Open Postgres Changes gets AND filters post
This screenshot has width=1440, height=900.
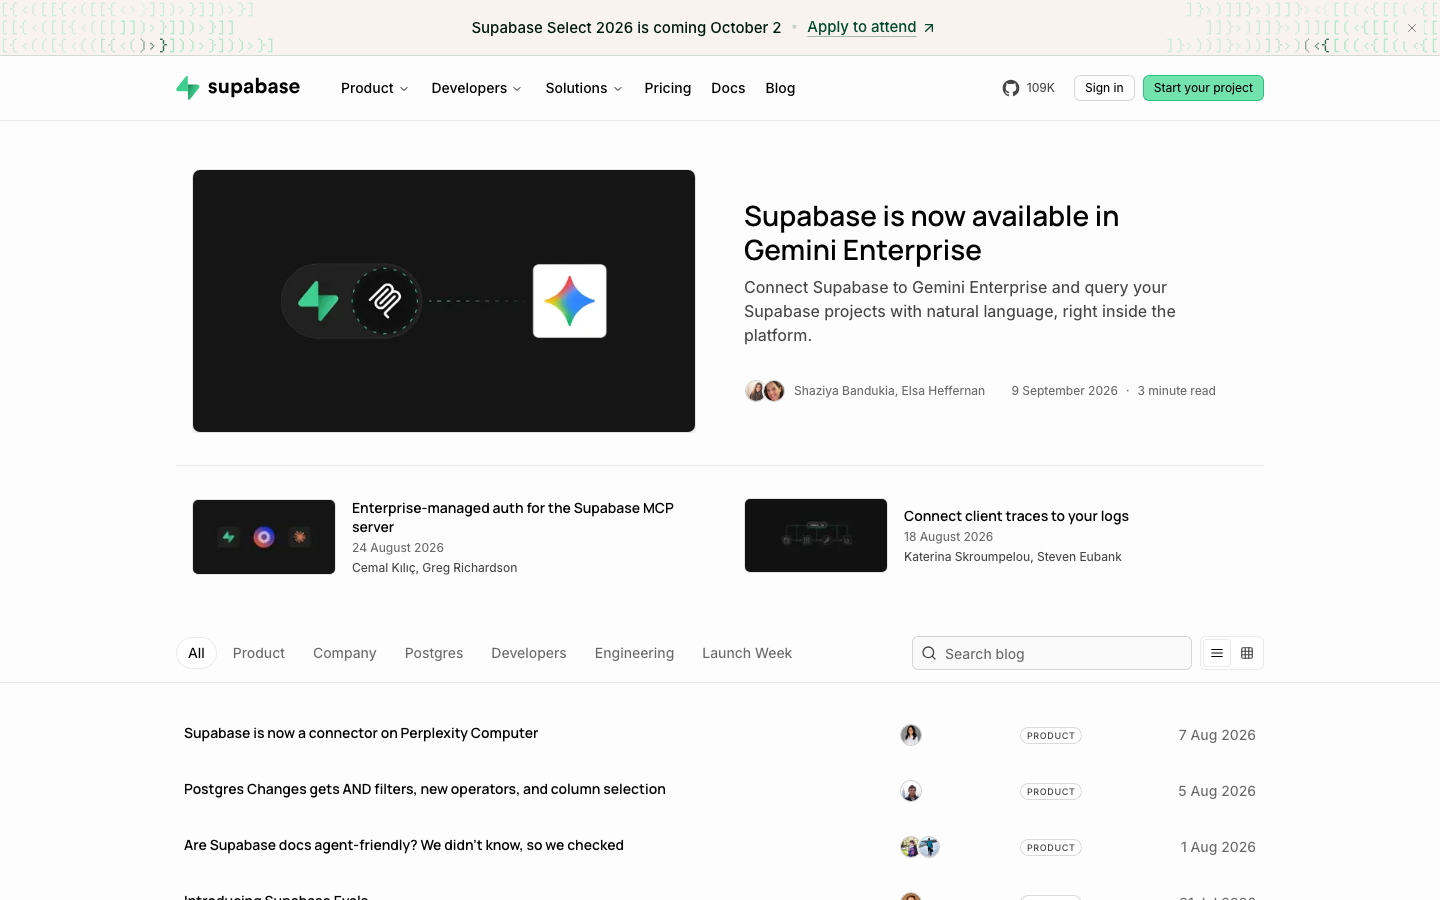425,789
